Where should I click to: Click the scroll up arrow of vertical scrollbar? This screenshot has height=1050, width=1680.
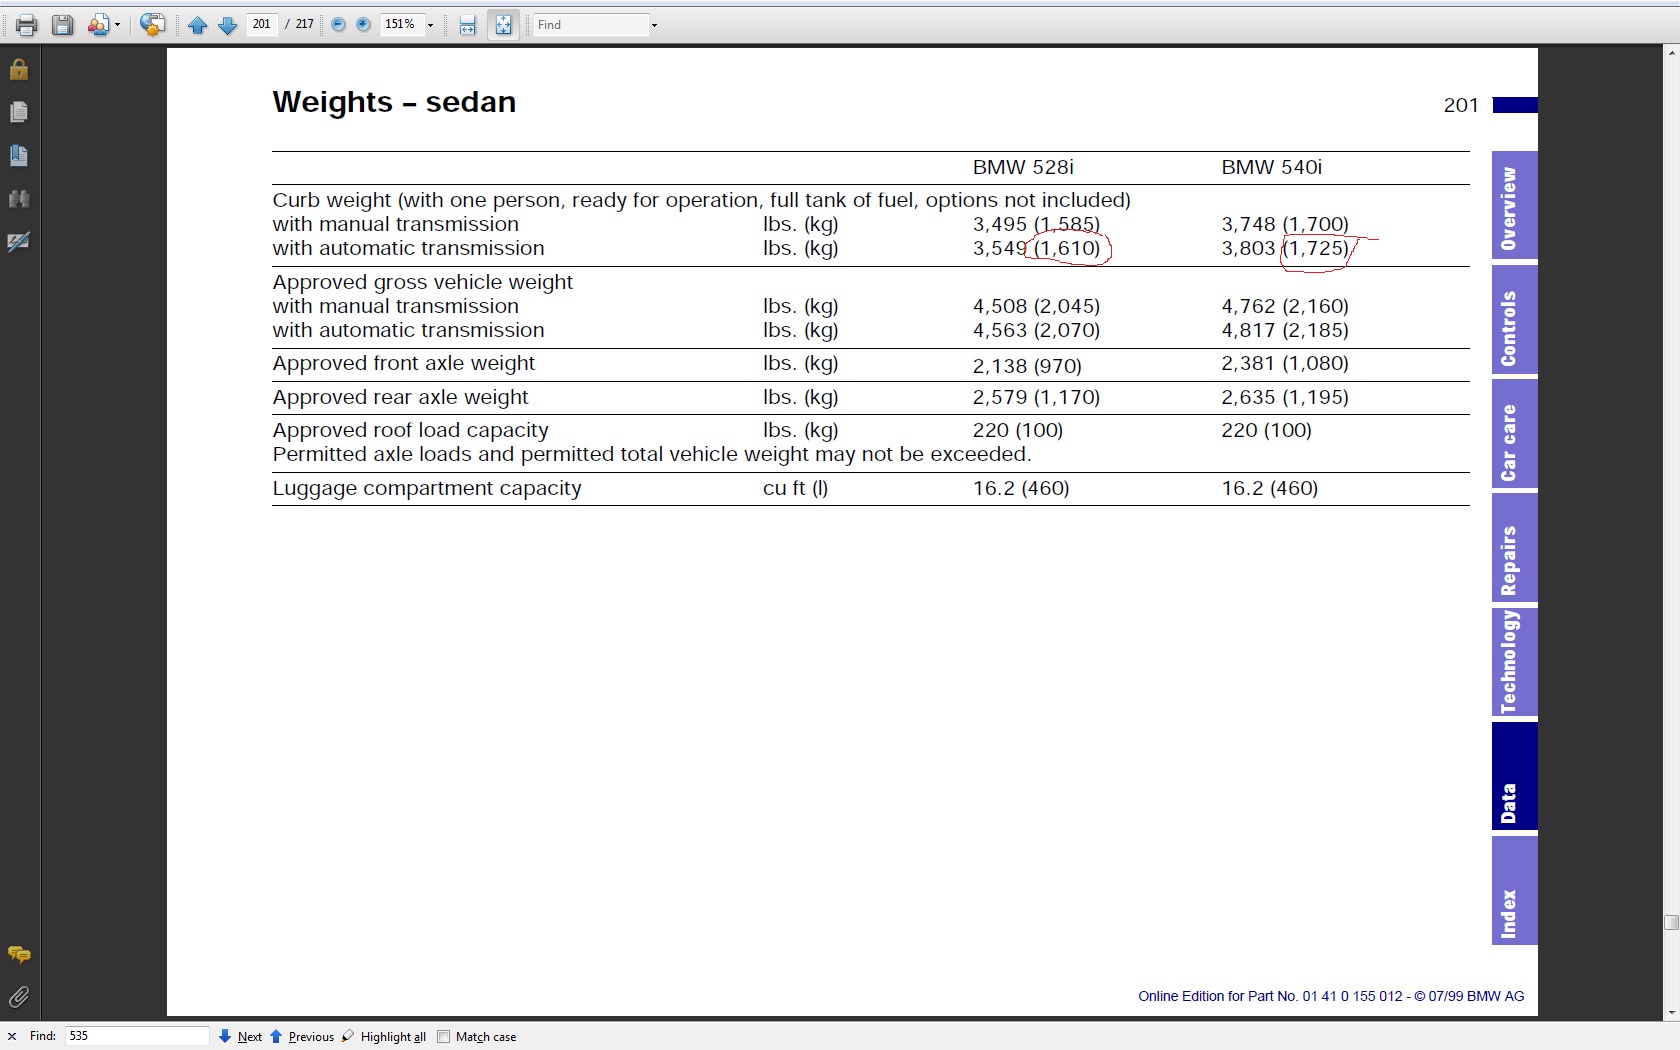[x=1671, y=53]
